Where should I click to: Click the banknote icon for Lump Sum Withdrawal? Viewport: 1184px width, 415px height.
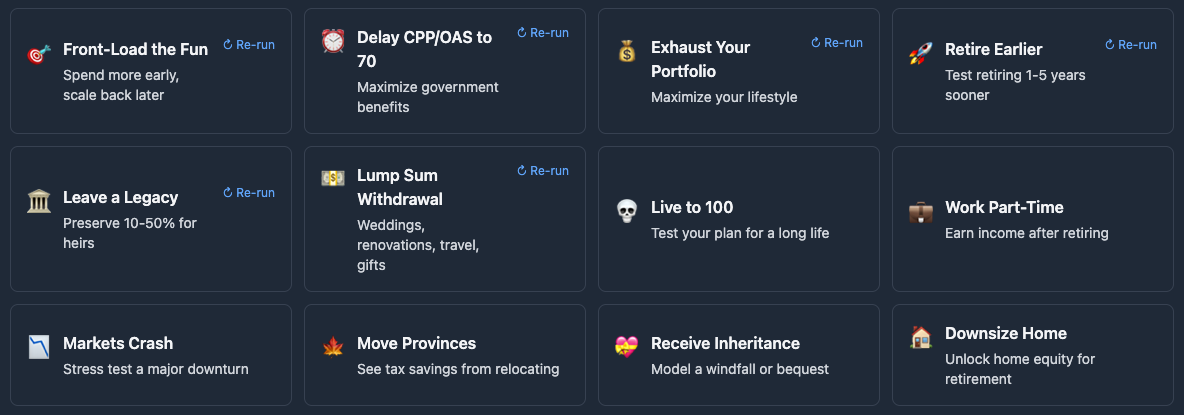[x=332, y=177]
